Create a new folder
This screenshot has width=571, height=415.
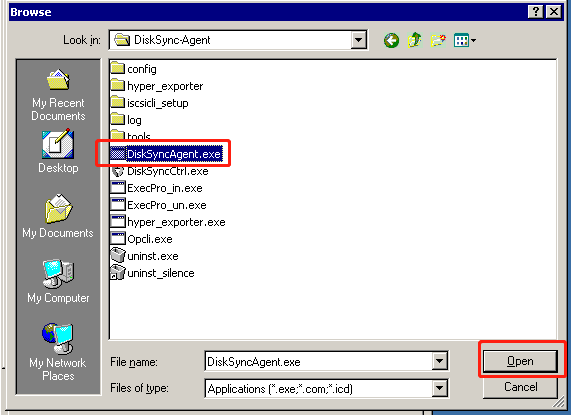click(x=438, y=40)
